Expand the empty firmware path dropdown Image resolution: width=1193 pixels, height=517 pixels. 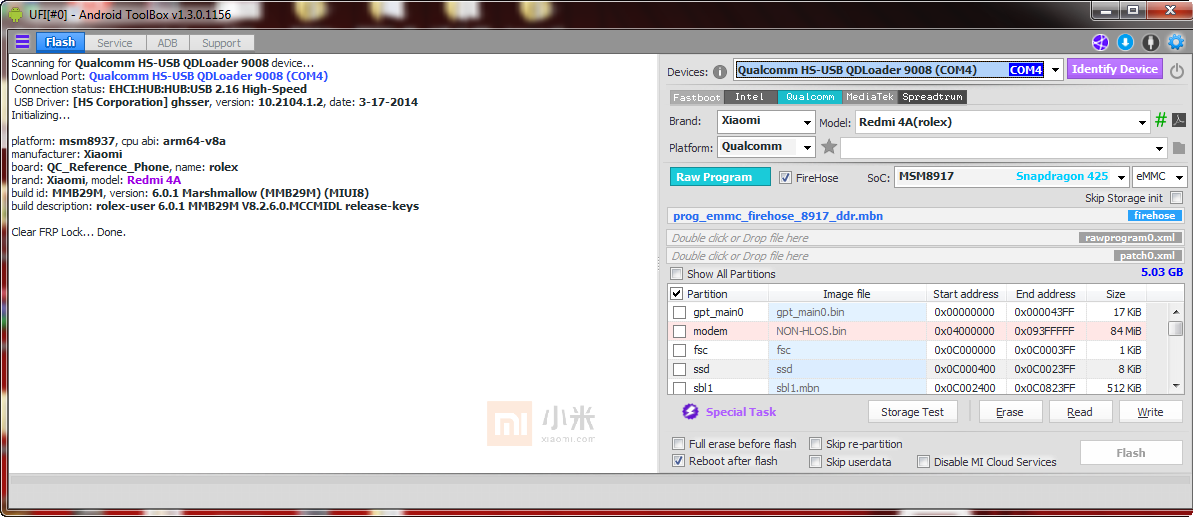click(x=1160, y=147)
